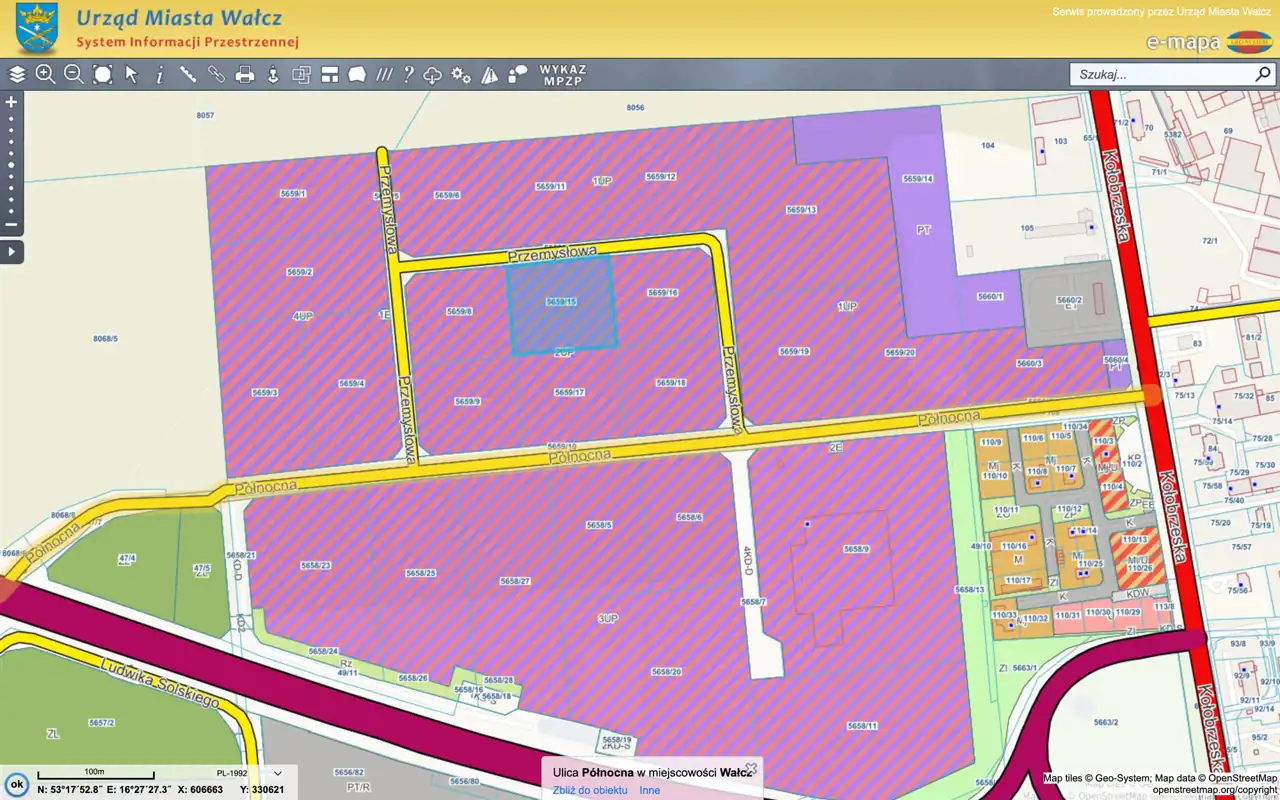Viewport: 1280px width, 800px height.
Task: Select the distance measurement ruler tool
Action: pyautogui.click(x=187, y=74)
